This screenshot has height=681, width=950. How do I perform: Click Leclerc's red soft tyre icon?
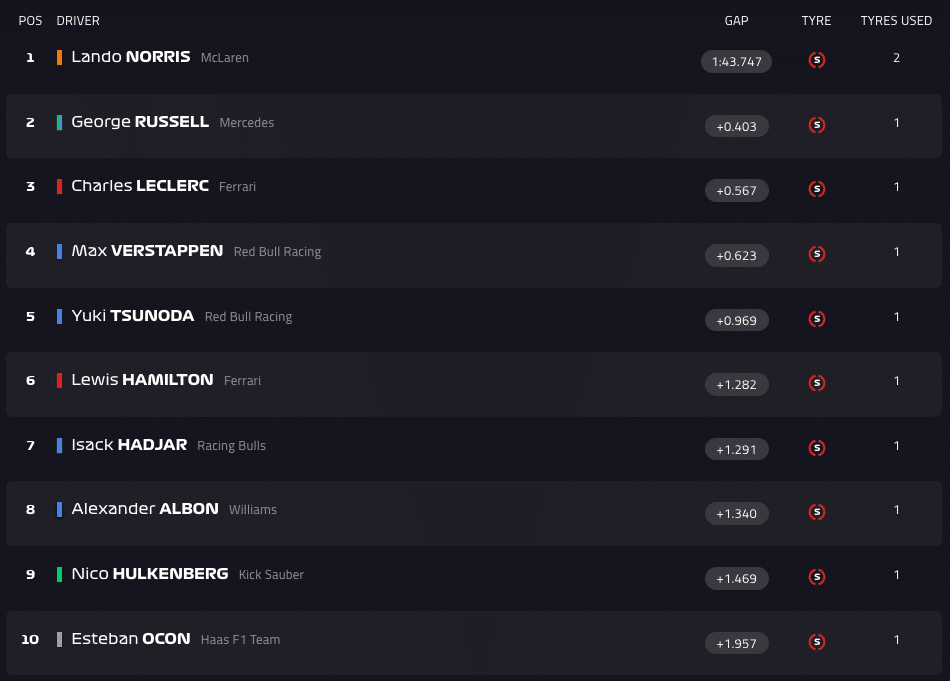(x=817, y=189)
